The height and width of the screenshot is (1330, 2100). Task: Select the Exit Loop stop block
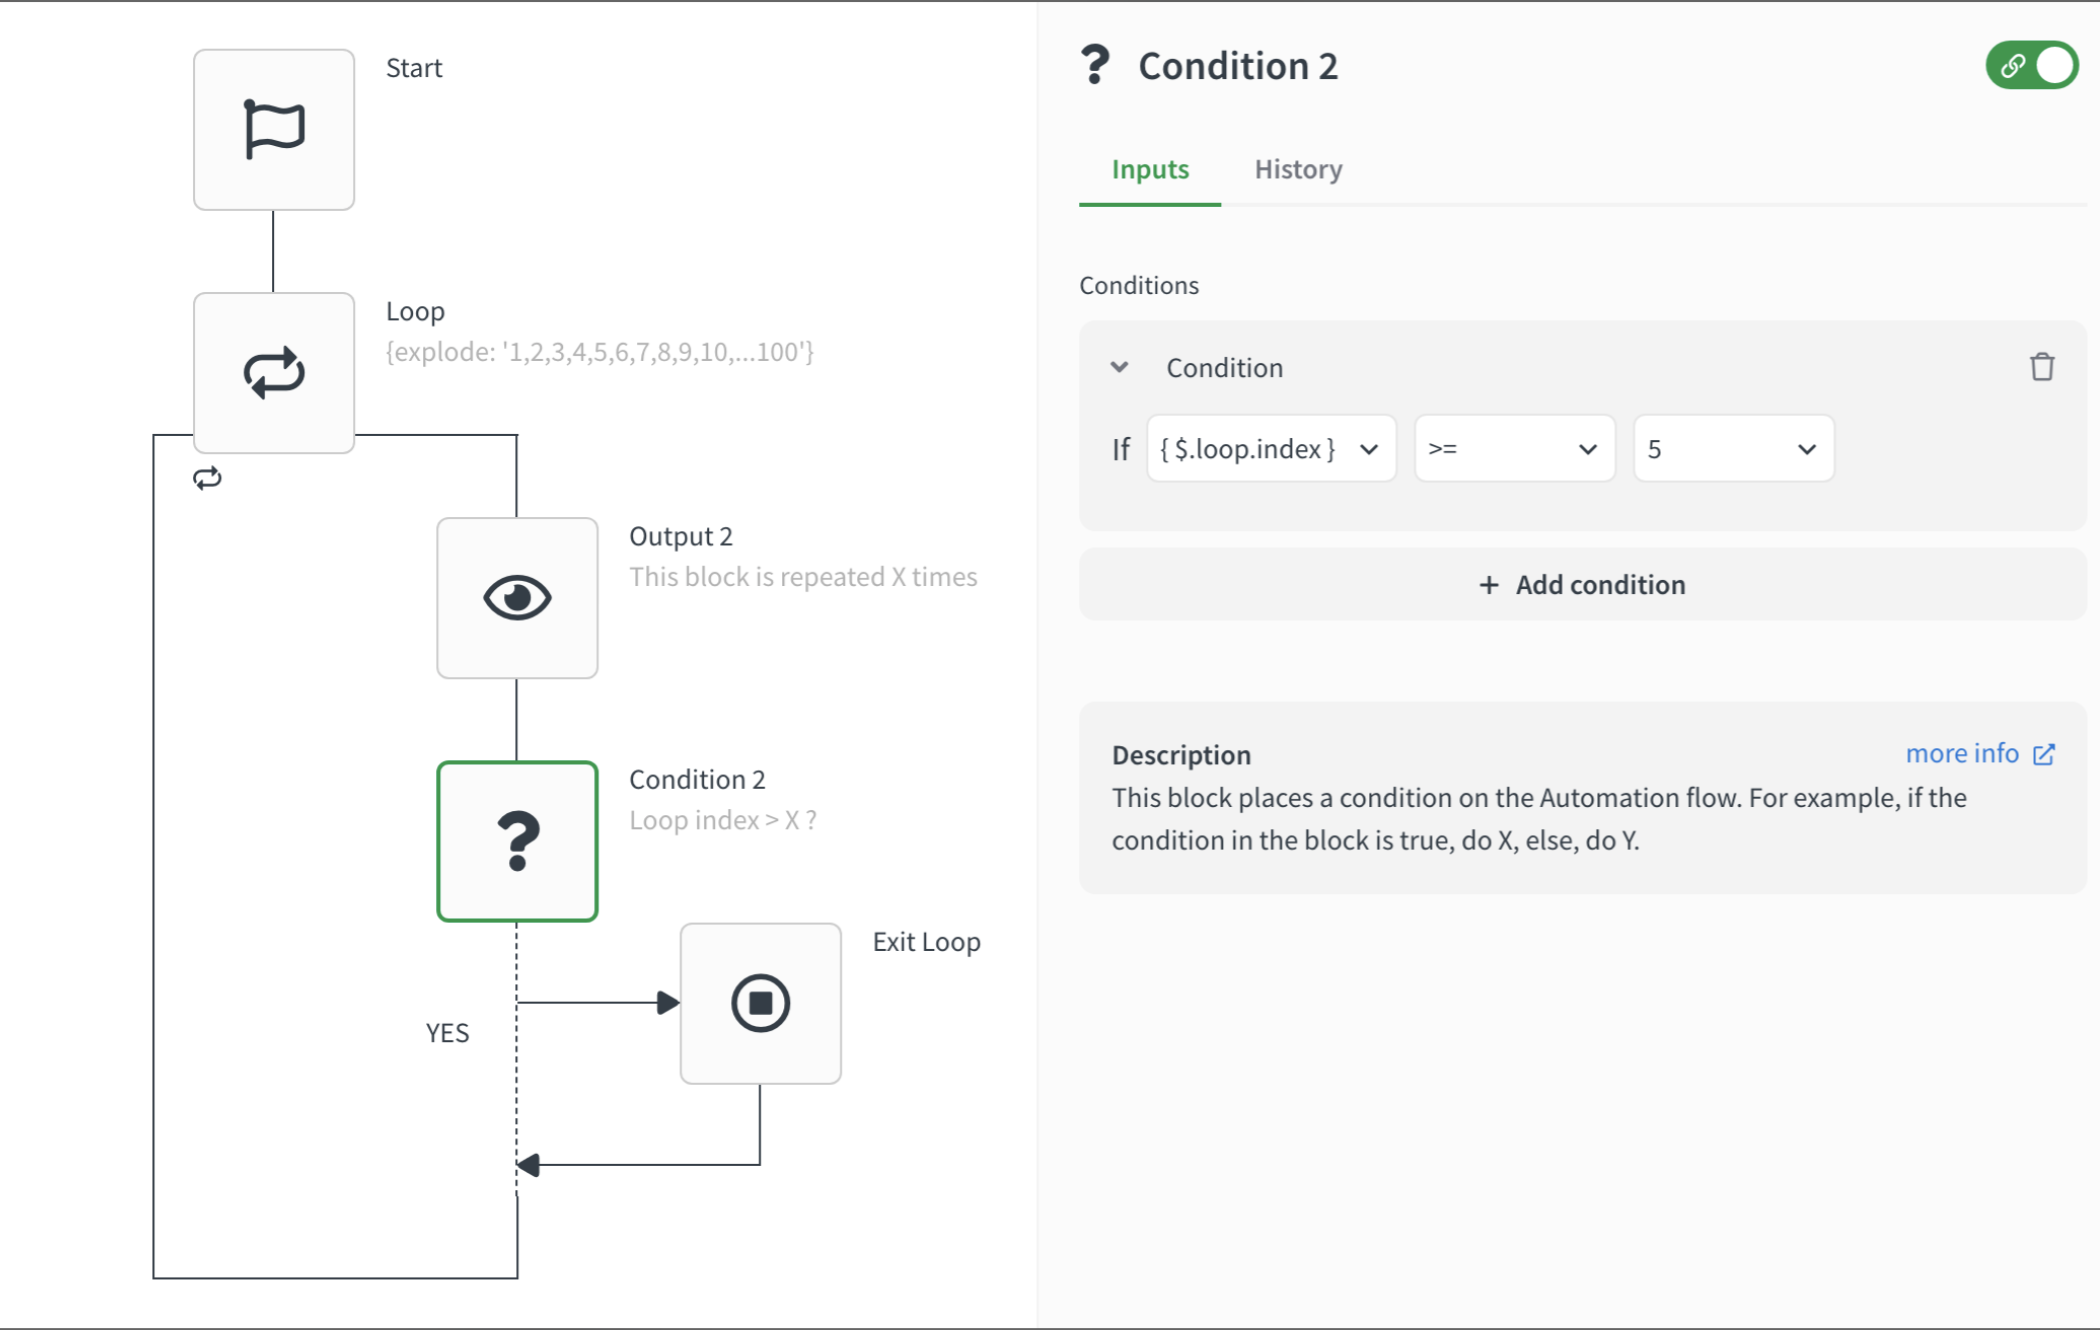pyautogui.click(x=760, y=1003)
